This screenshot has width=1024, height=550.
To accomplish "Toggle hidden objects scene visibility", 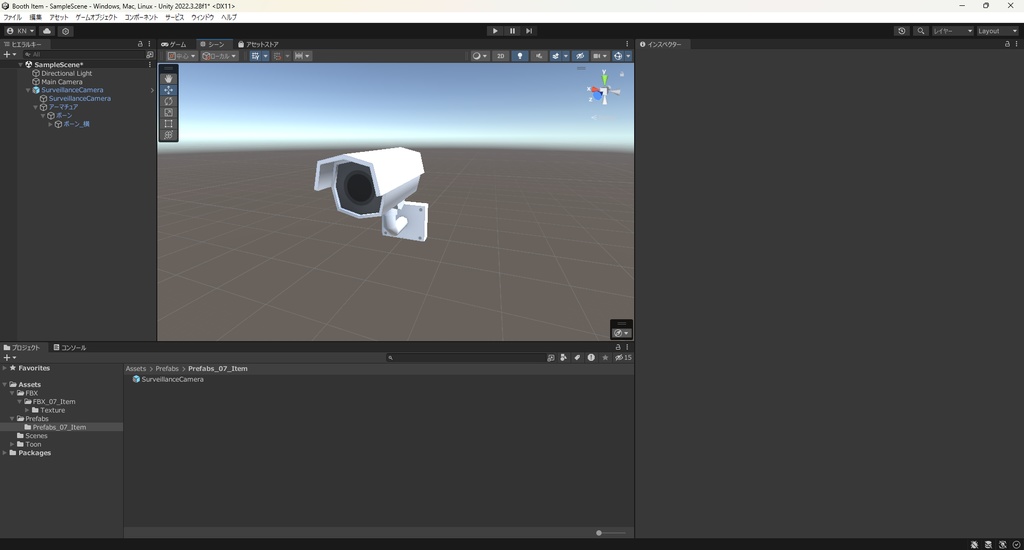I will coord(580,56).
